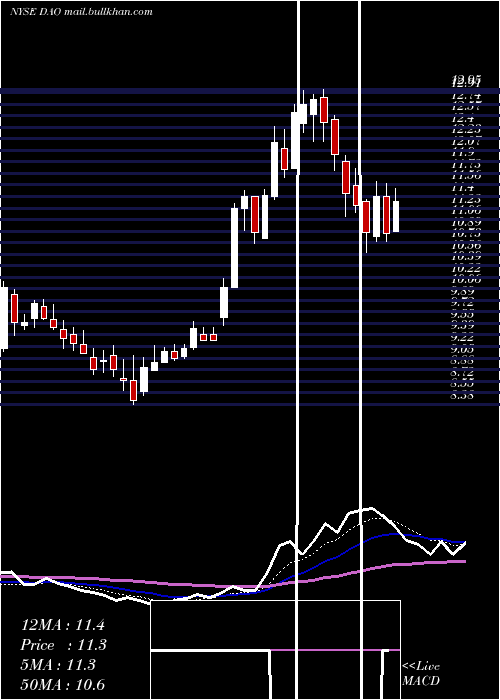Click the 9.22 price axis label
This screenshot has width=500, height=700.
[x=463, y=337]
